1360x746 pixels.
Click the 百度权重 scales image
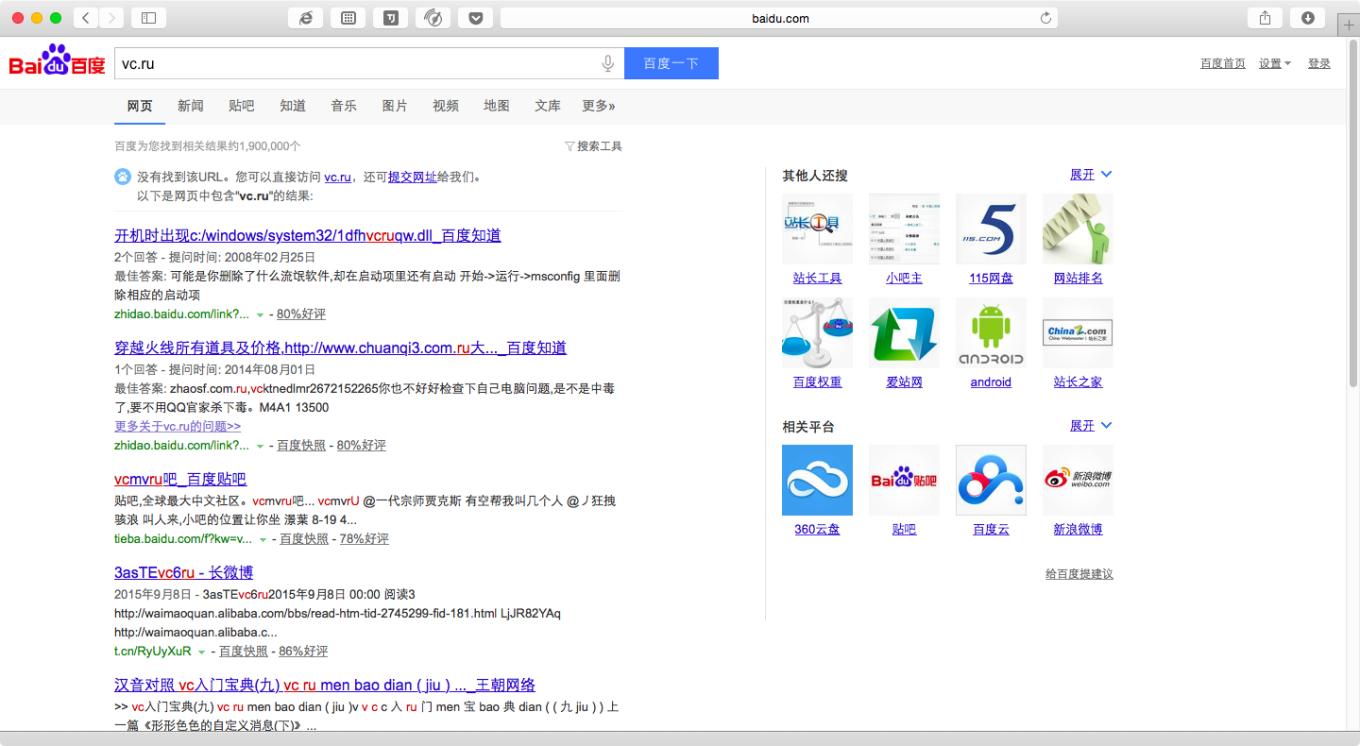pyautogui.click(x=817, y=333)
